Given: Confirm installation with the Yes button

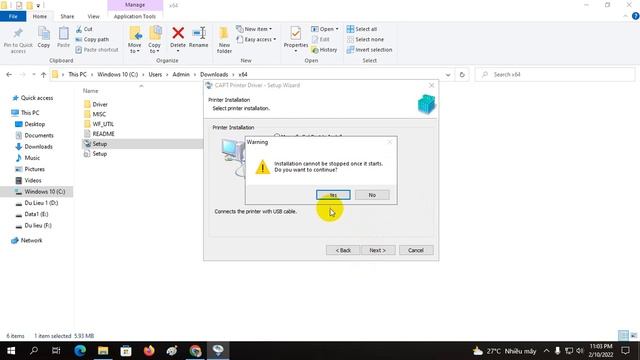Looking at the screenshot, I should pyautogui.click(x=333, y=195).
